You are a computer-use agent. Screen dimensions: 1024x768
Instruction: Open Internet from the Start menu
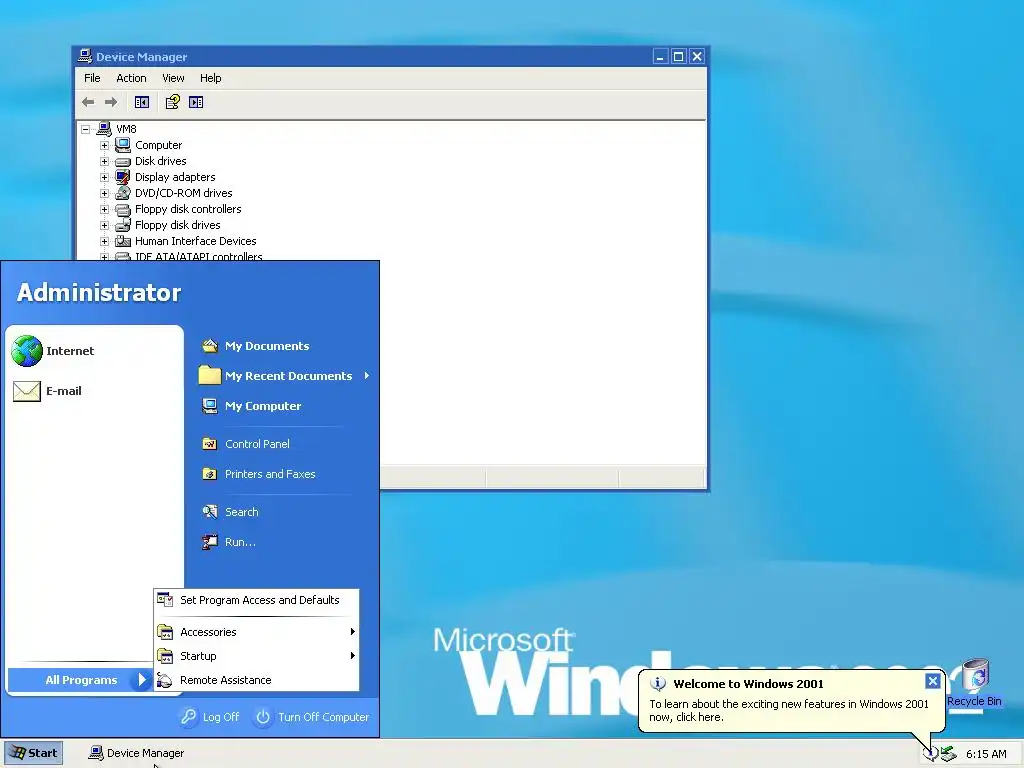click(x=54, y=351)
